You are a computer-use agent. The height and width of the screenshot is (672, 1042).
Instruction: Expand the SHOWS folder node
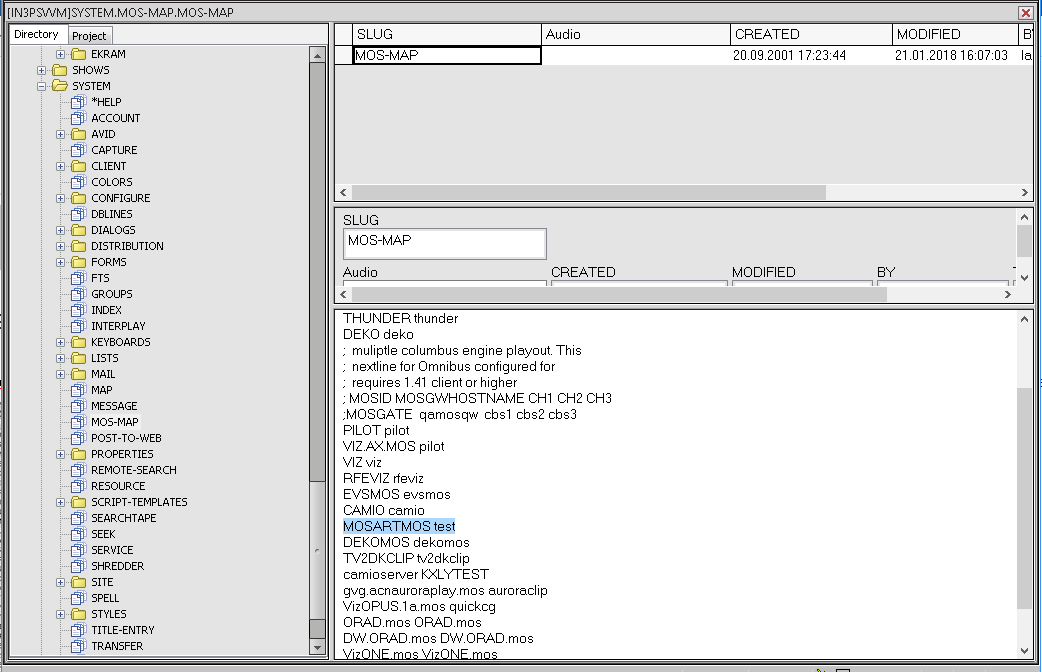click(x=42, y=70)
